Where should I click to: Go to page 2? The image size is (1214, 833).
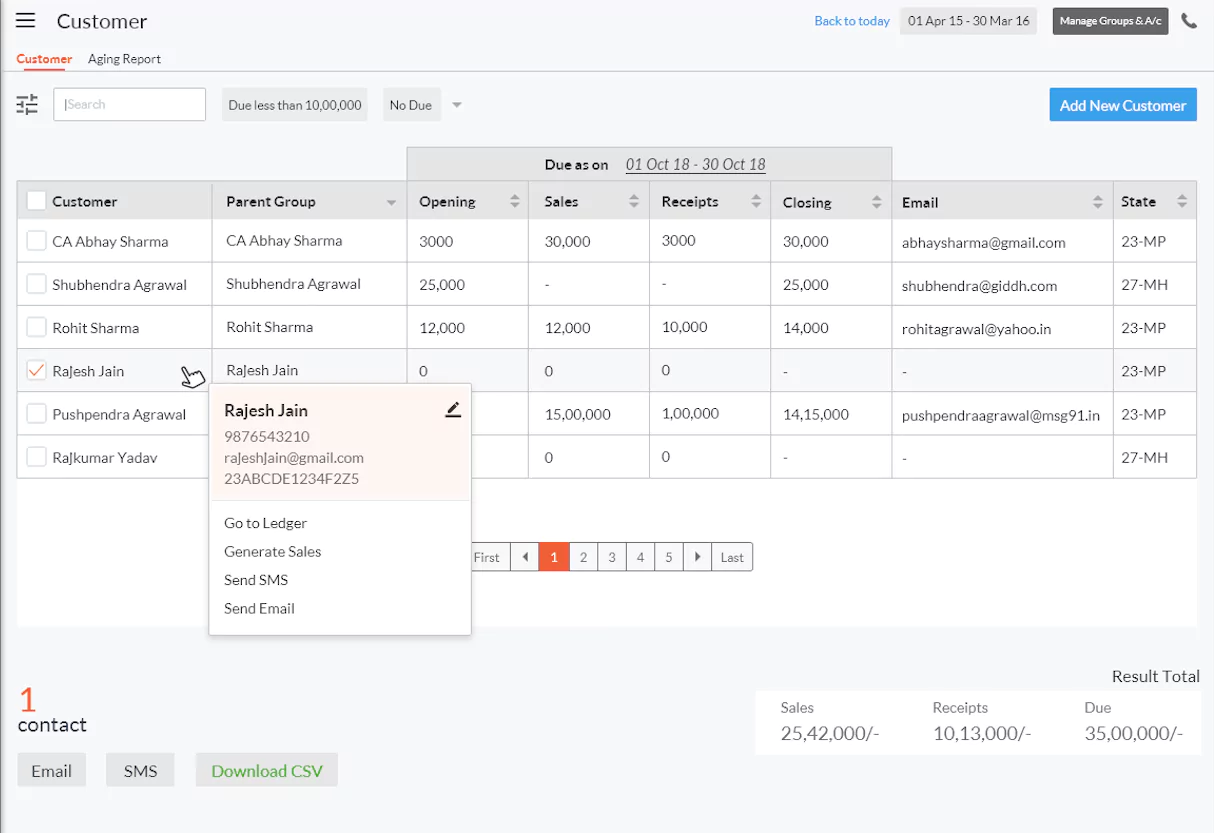(583, 557)
